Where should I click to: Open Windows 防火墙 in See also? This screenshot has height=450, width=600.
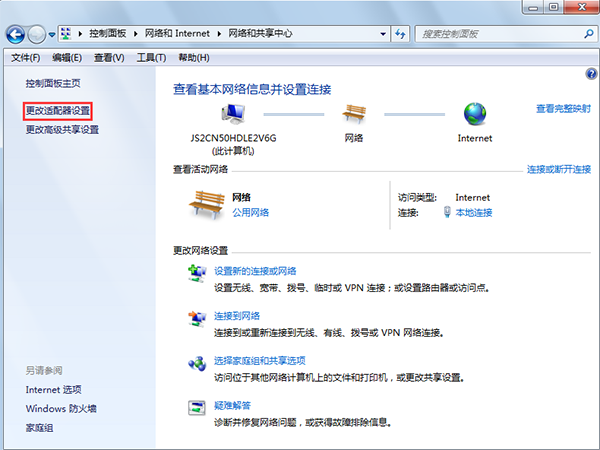point(61,409)
